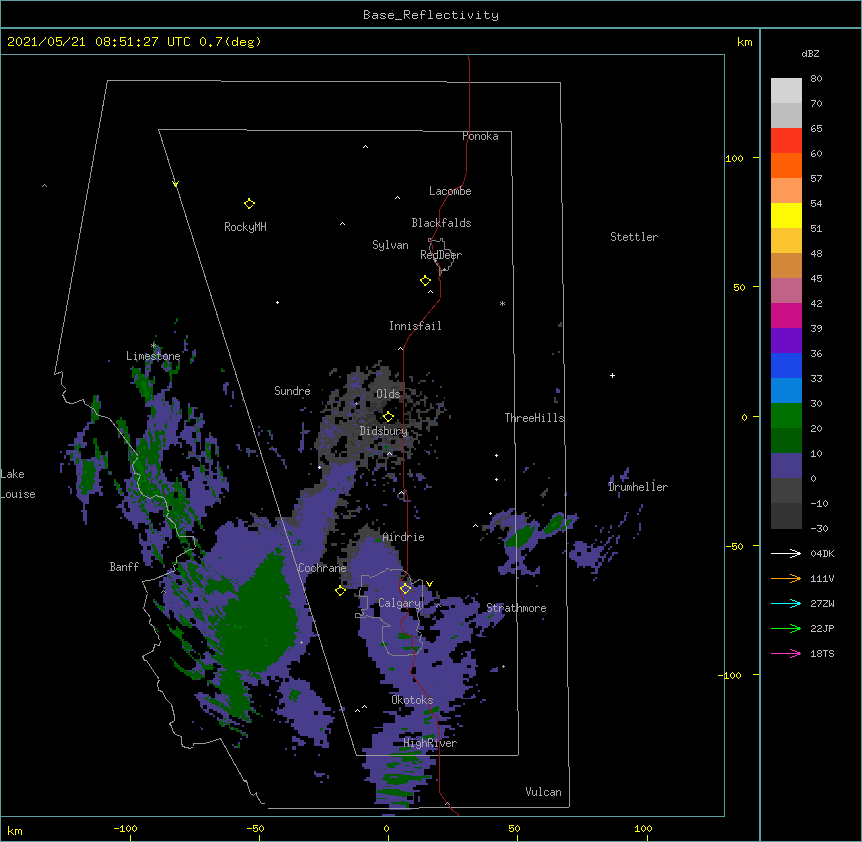Click the Innisfail label
The image size is (862, 842).
click(415, 326)
